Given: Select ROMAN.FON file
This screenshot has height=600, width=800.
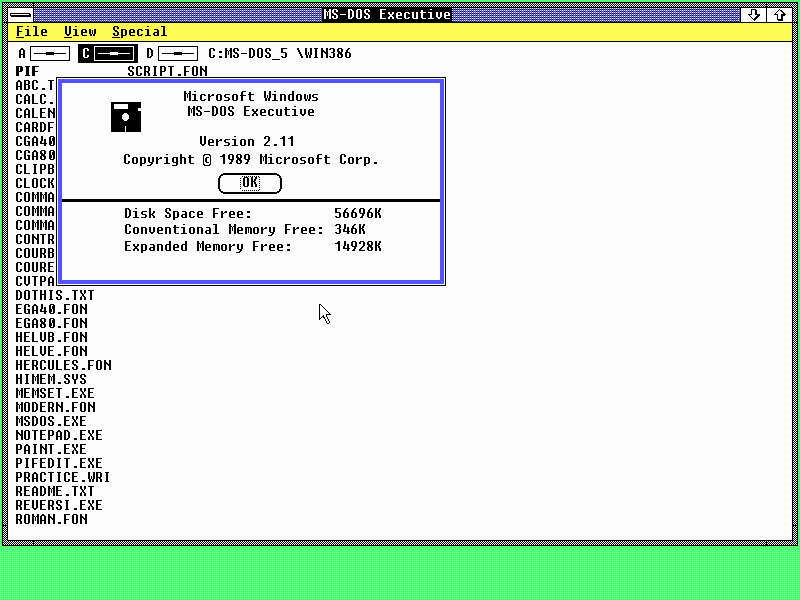Looking at the screenshot, I should click(x=52, y=519).
